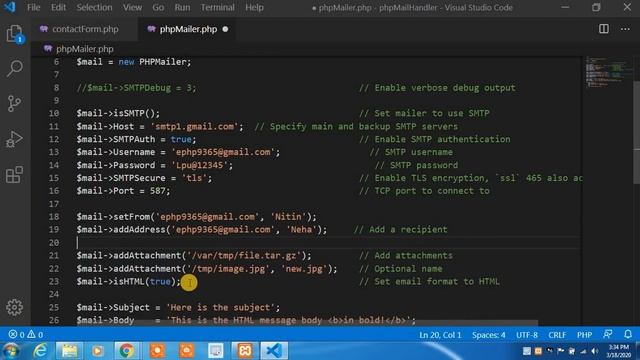Open the Selection menu
640x360 pixels.
point(94,7)
